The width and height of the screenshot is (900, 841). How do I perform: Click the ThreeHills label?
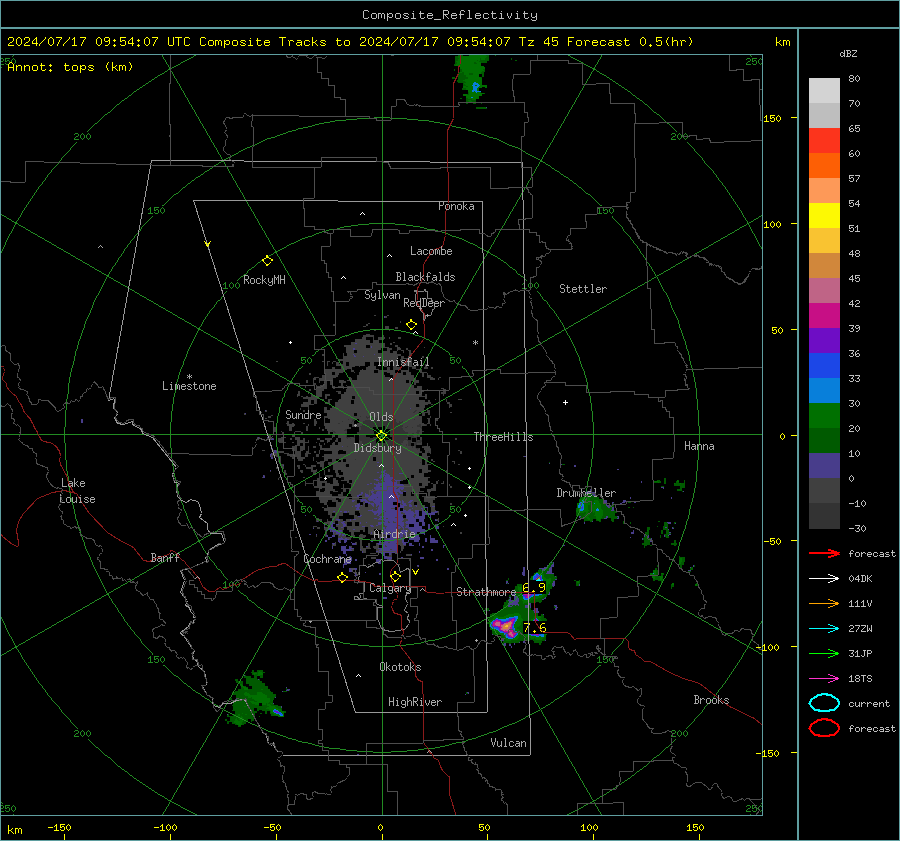[503, 437]
